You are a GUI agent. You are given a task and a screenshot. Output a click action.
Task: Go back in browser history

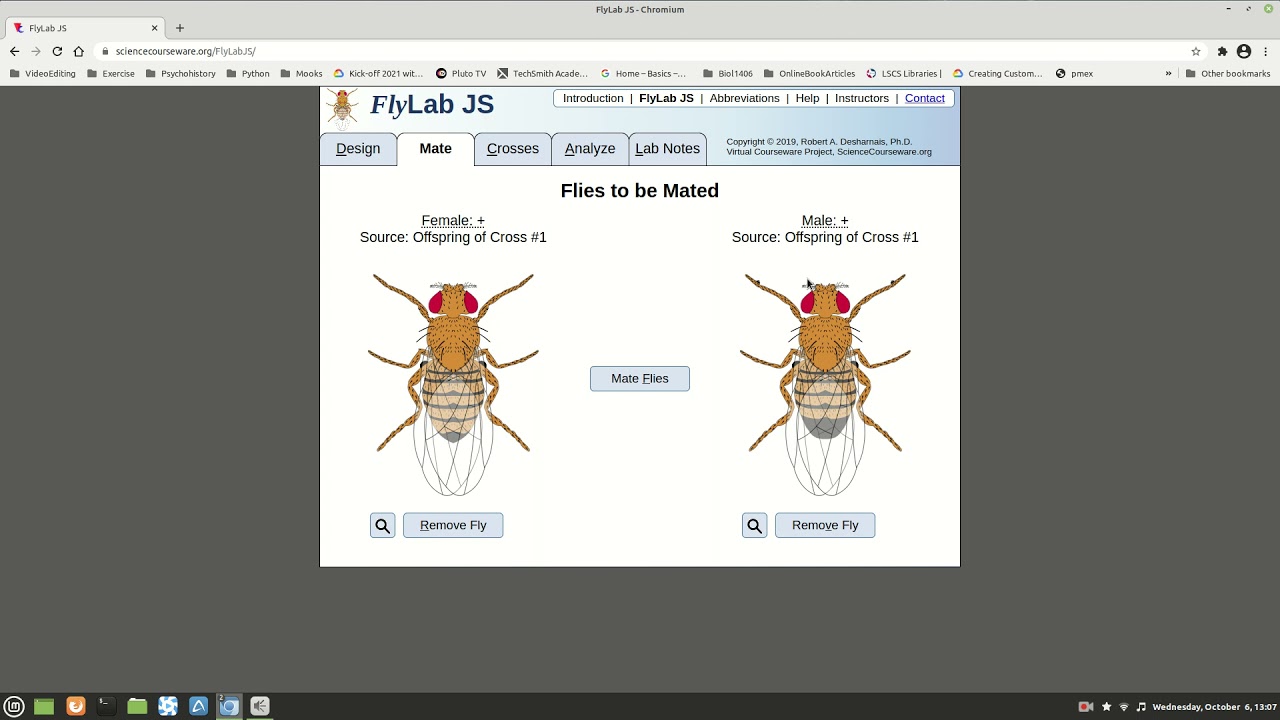(x=14, y=51)
